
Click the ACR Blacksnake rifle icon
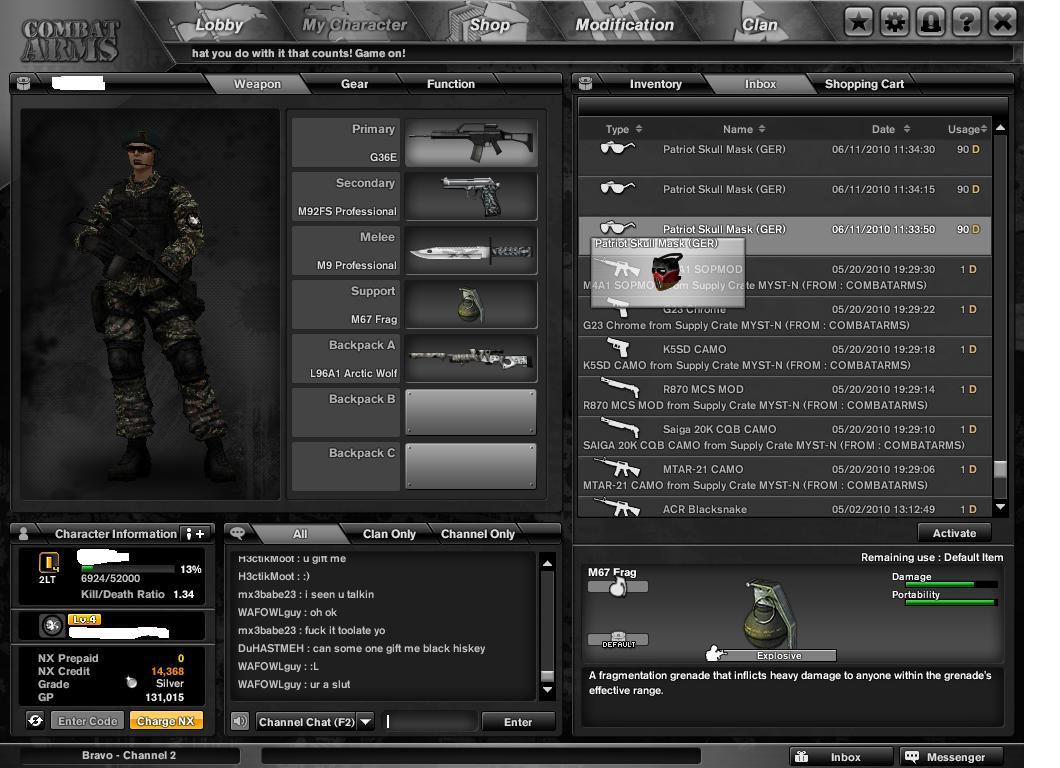[617, 508]
